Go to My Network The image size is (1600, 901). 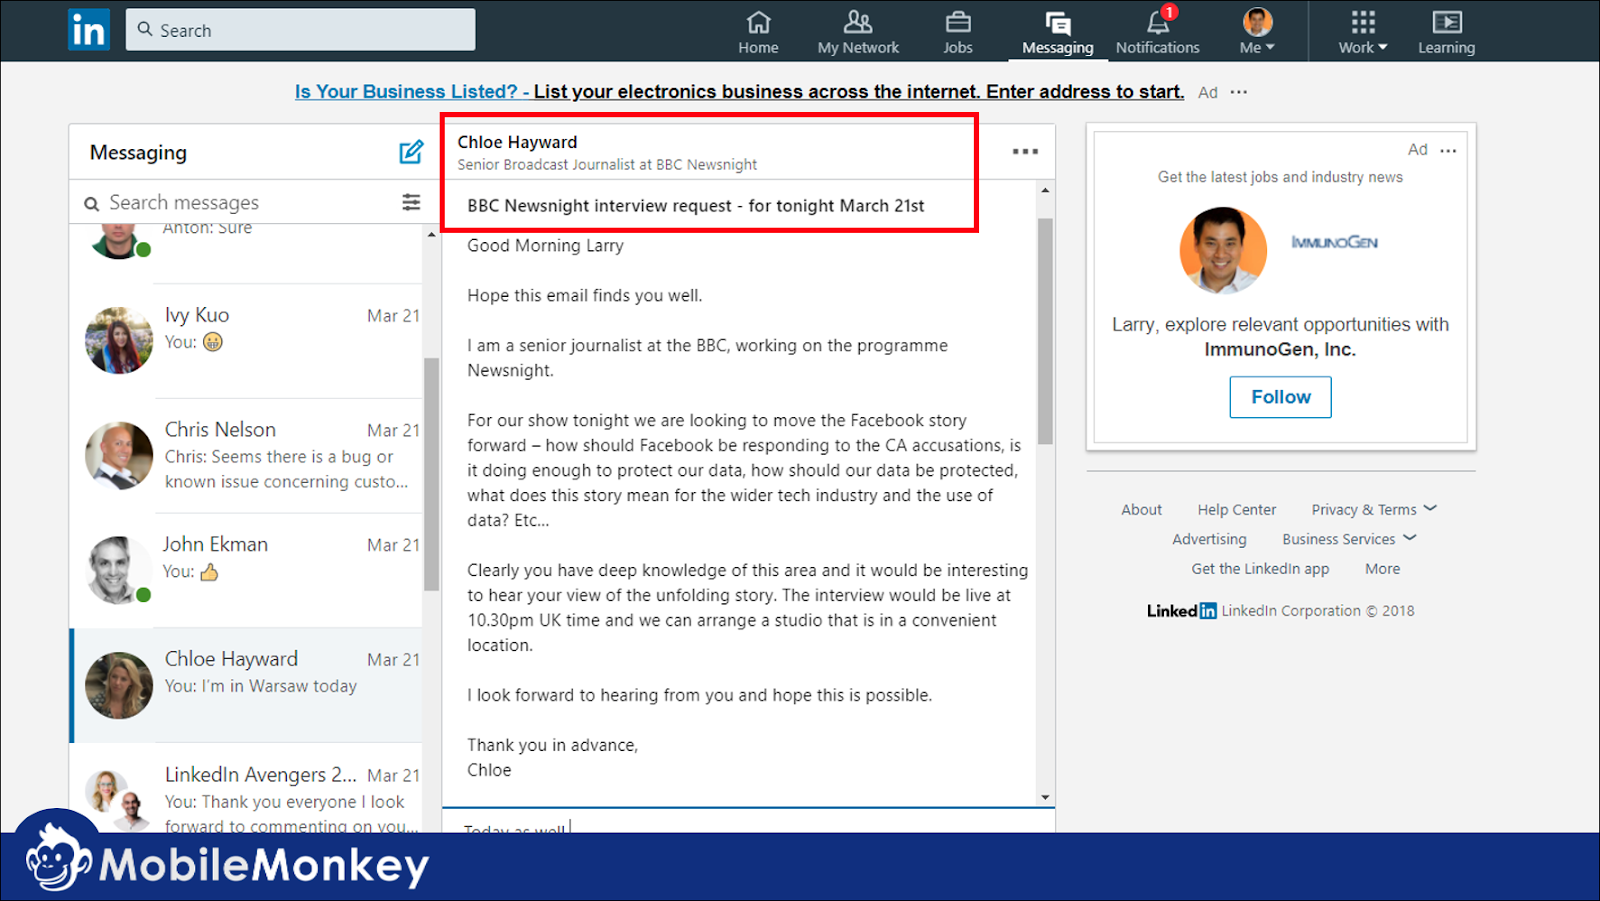click(858, 32)
